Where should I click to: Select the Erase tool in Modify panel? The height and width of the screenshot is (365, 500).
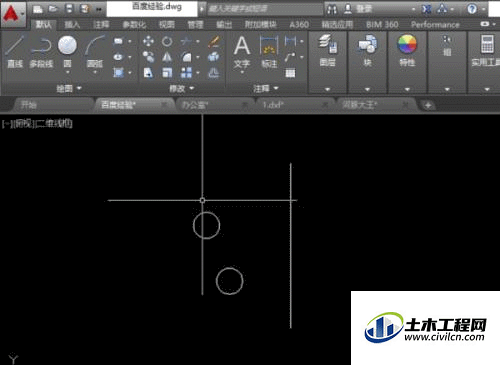[x=214, y=41]
